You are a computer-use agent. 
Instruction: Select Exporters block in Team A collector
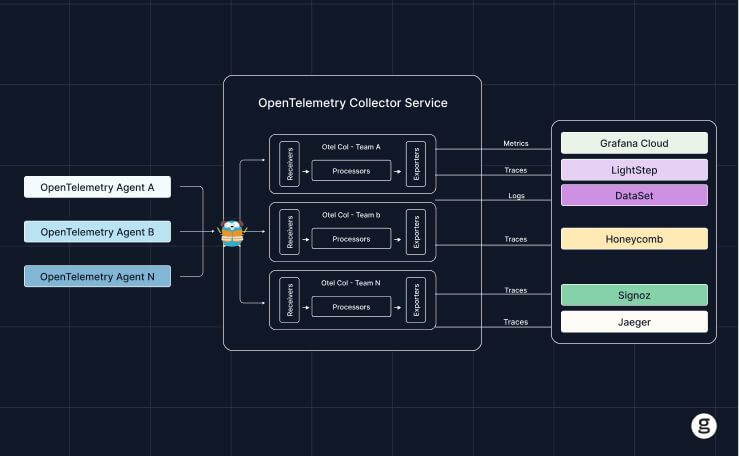(x=416, y=164)
